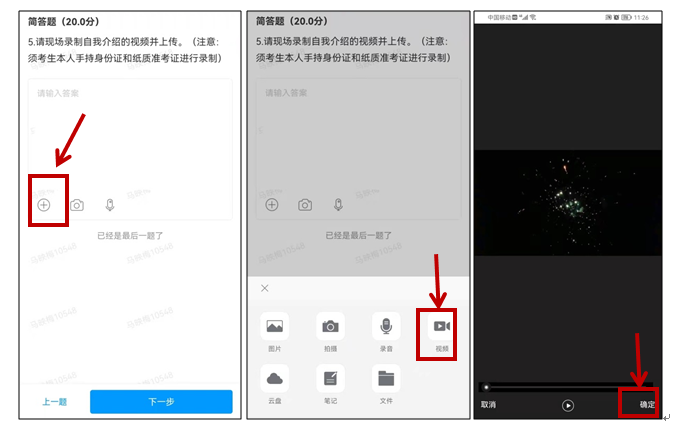
Task: Select the 视频 video option
Action: pyautogui.click(x=441, y=327)
